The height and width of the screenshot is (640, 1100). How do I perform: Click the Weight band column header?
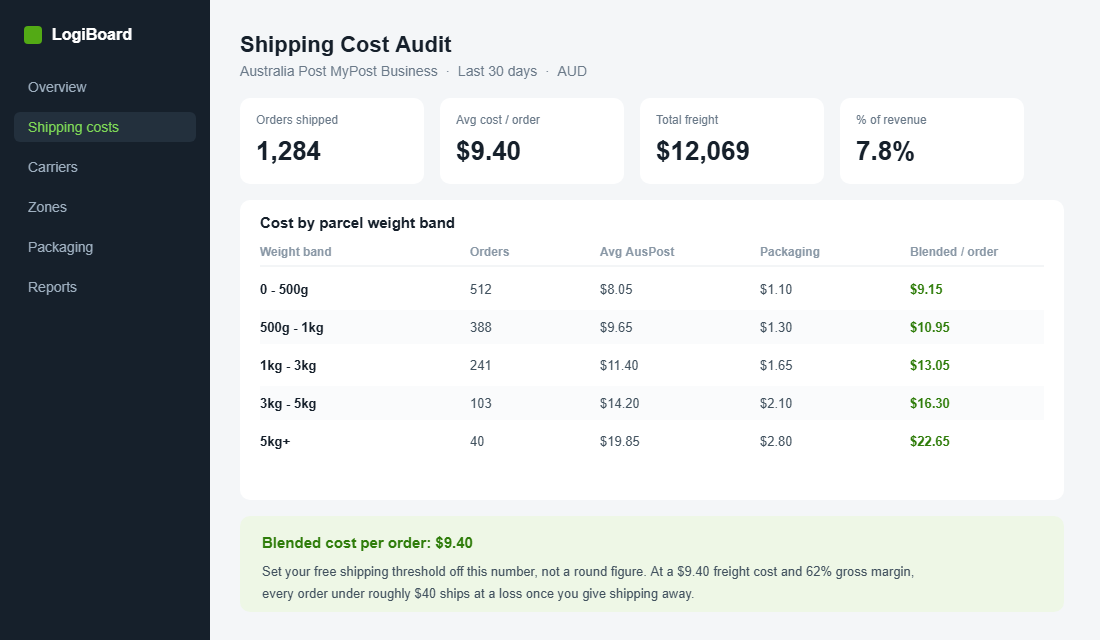(295, 252)
